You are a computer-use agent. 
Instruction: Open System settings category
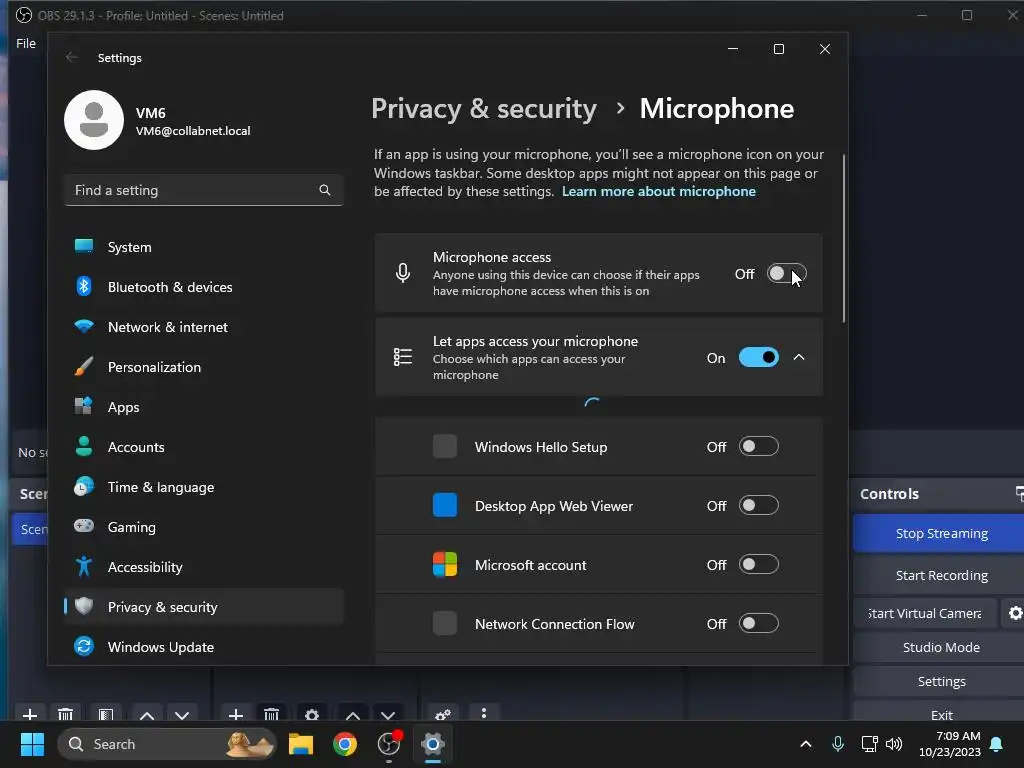tap(203, 247)
